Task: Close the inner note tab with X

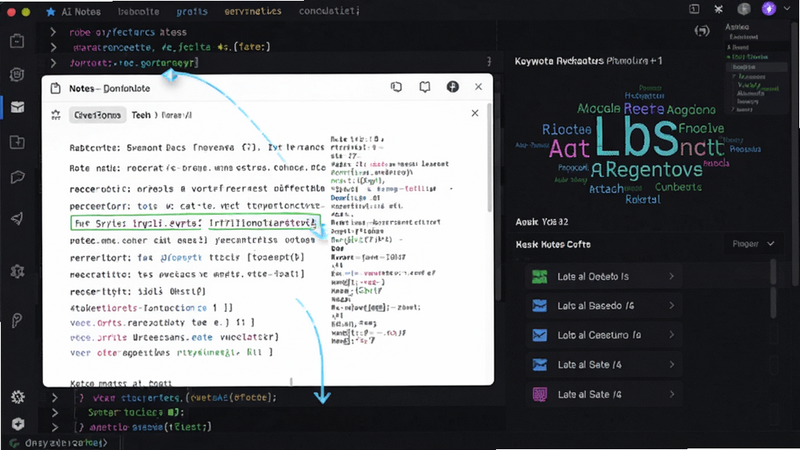Action: pyautogui.click(x=475, y=113)
